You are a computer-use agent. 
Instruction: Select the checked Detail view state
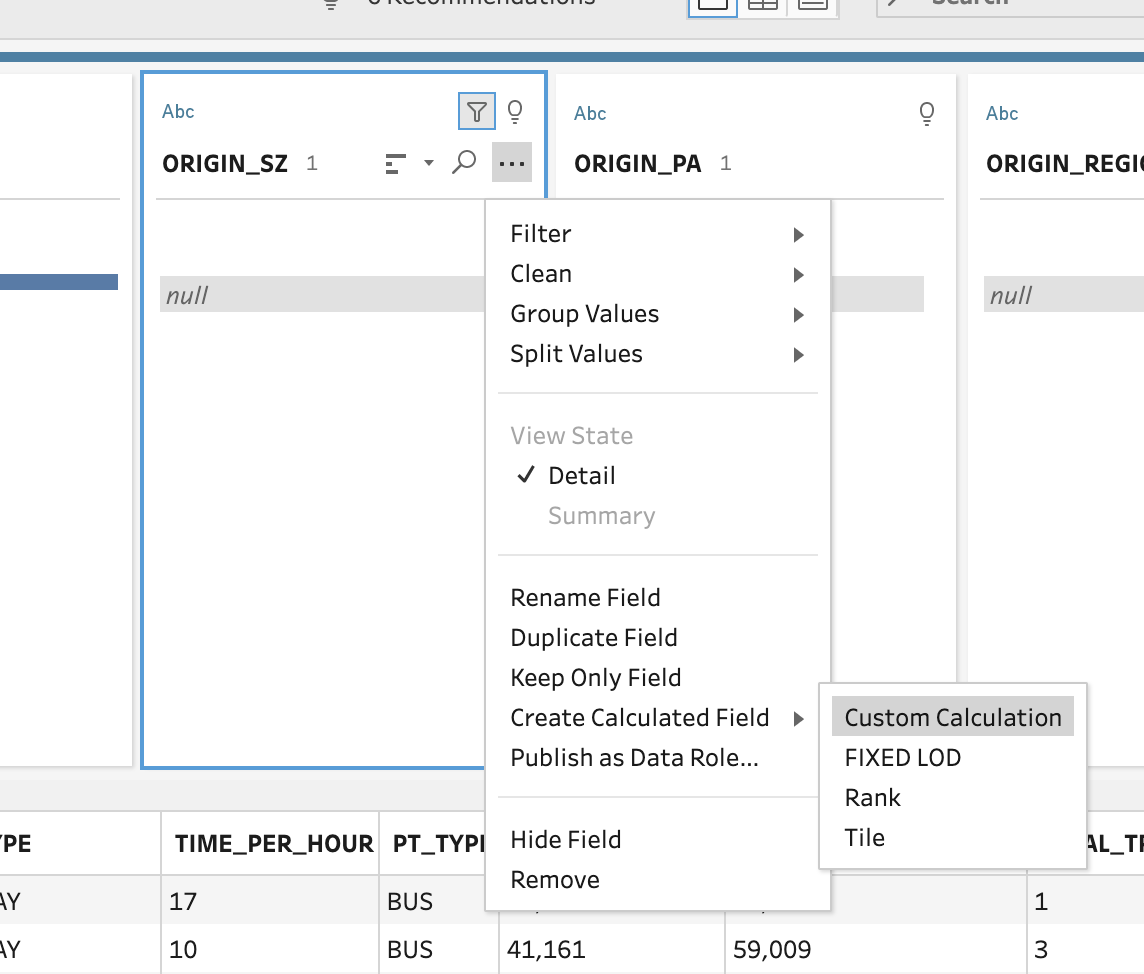581,476
